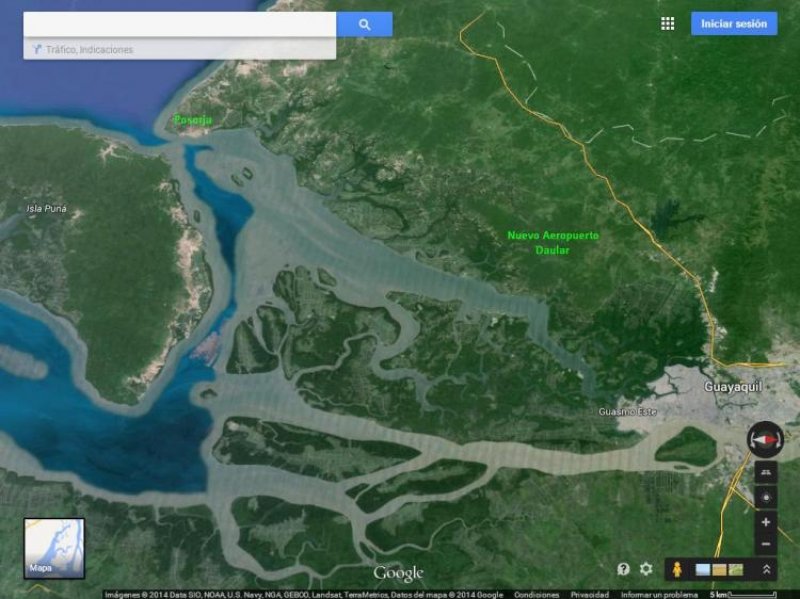Click the Iniciar sesión button
The width and height of the screenshot is (800, 599).
734,24
